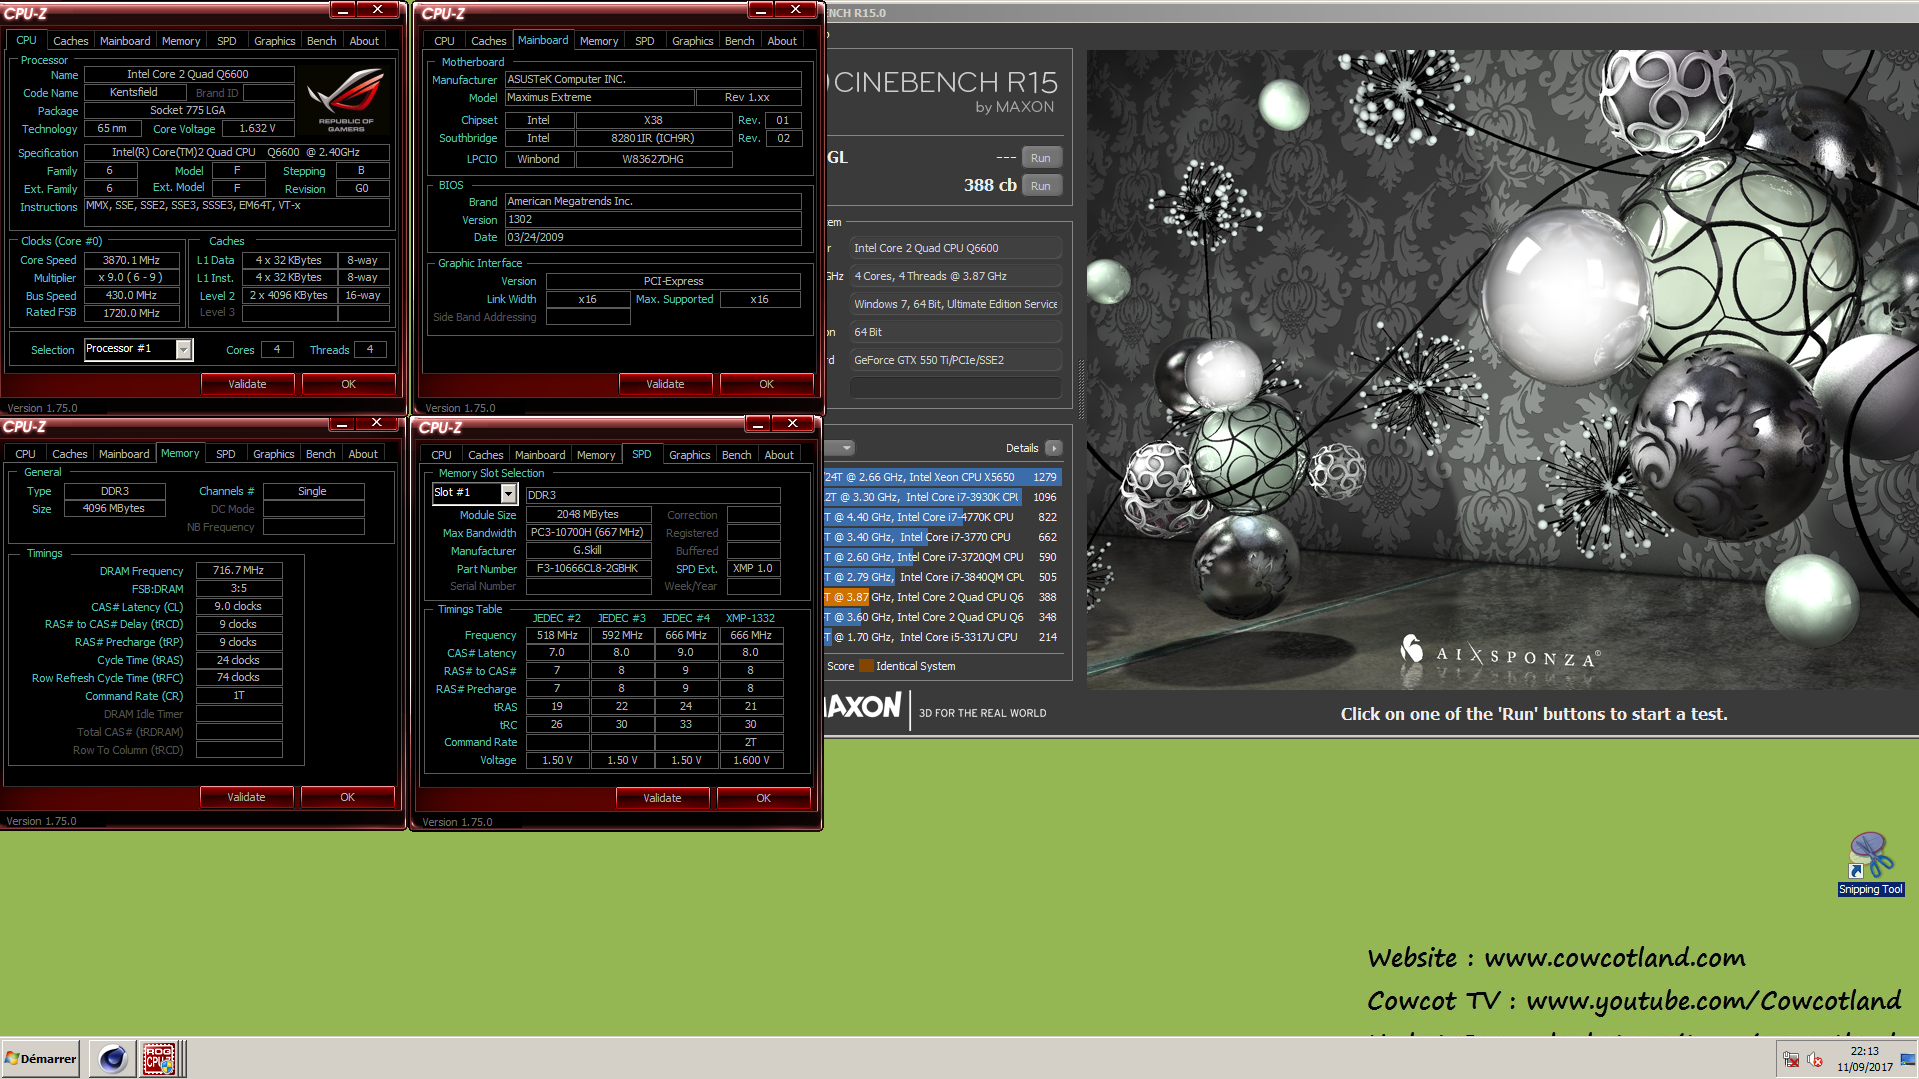The width and height of the screenshot is (1919, 1079).
Task: Click OK in the CPU window
Action: (348, 384)
